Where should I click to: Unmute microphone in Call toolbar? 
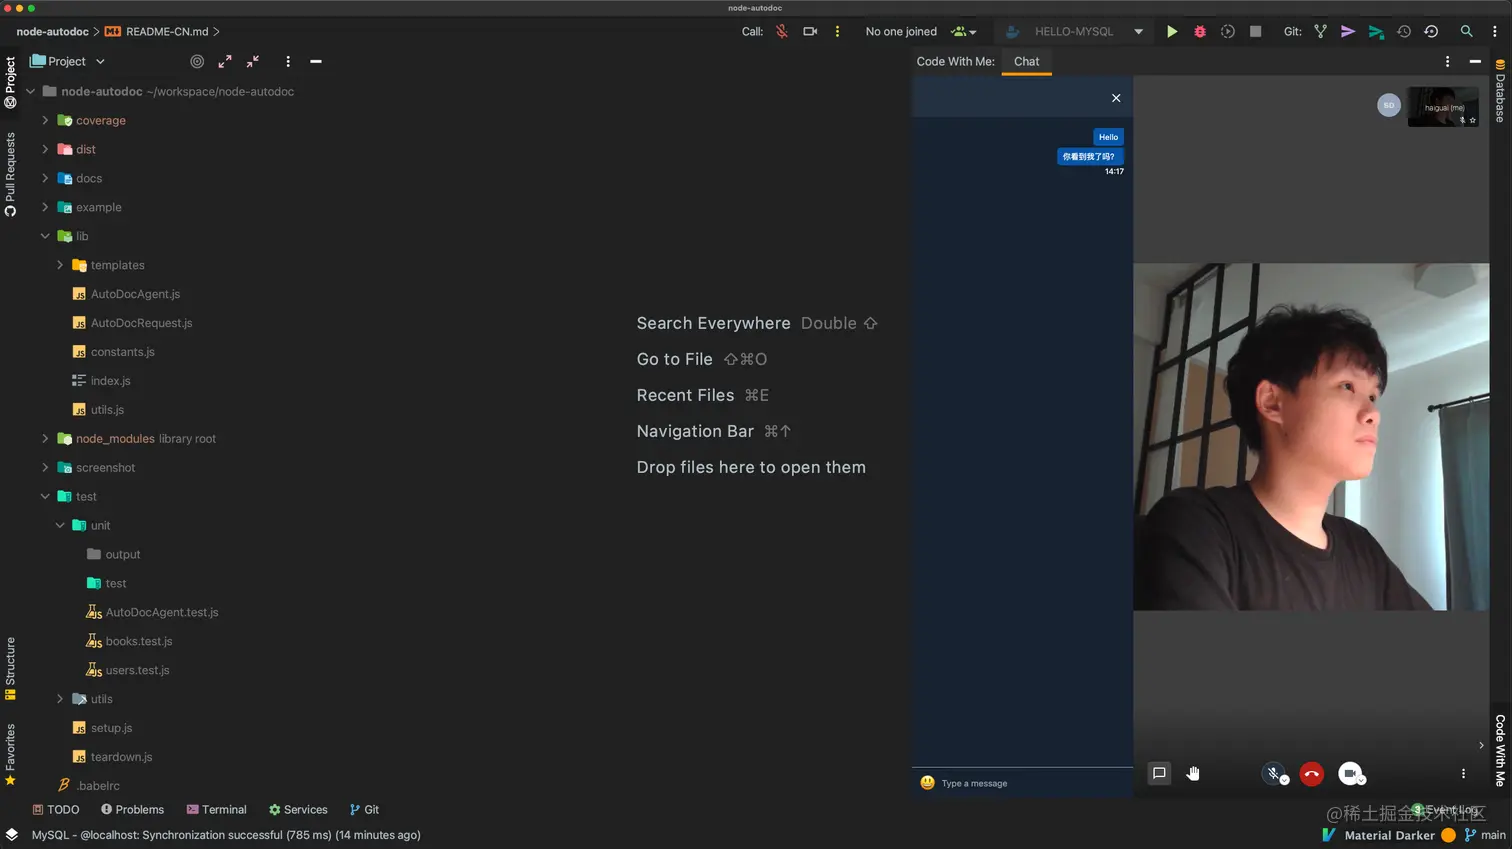(x=782, y=31)
